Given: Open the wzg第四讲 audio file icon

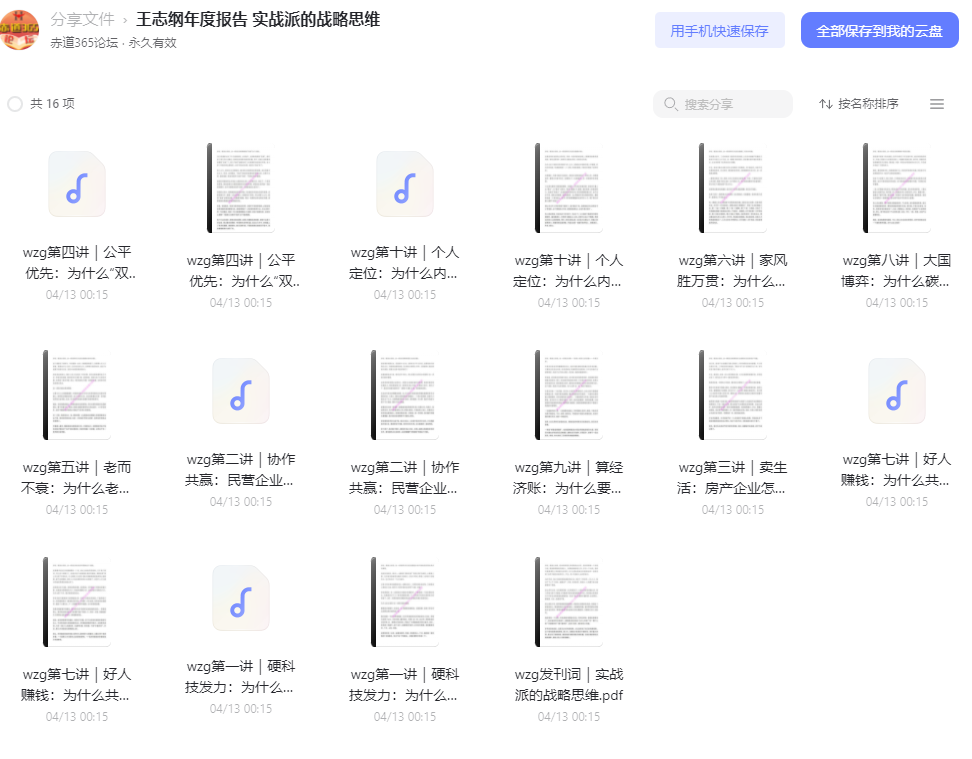Looking at the screenshot, I should click(x=77, y=184).
